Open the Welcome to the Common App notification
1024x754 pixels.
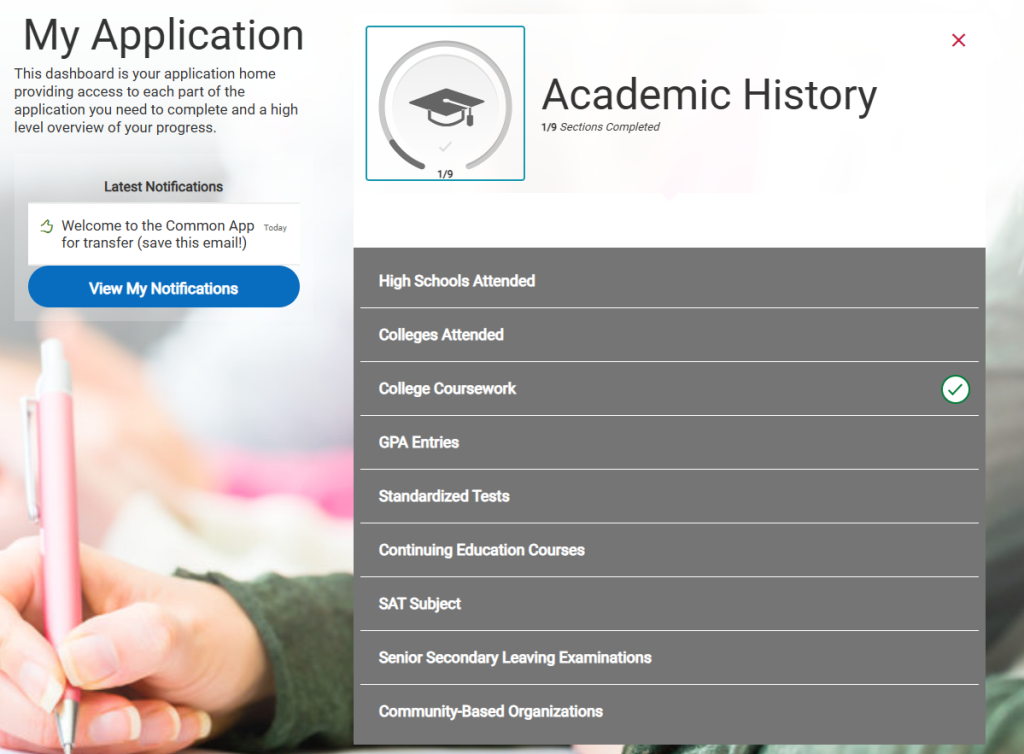coord(158,234)
